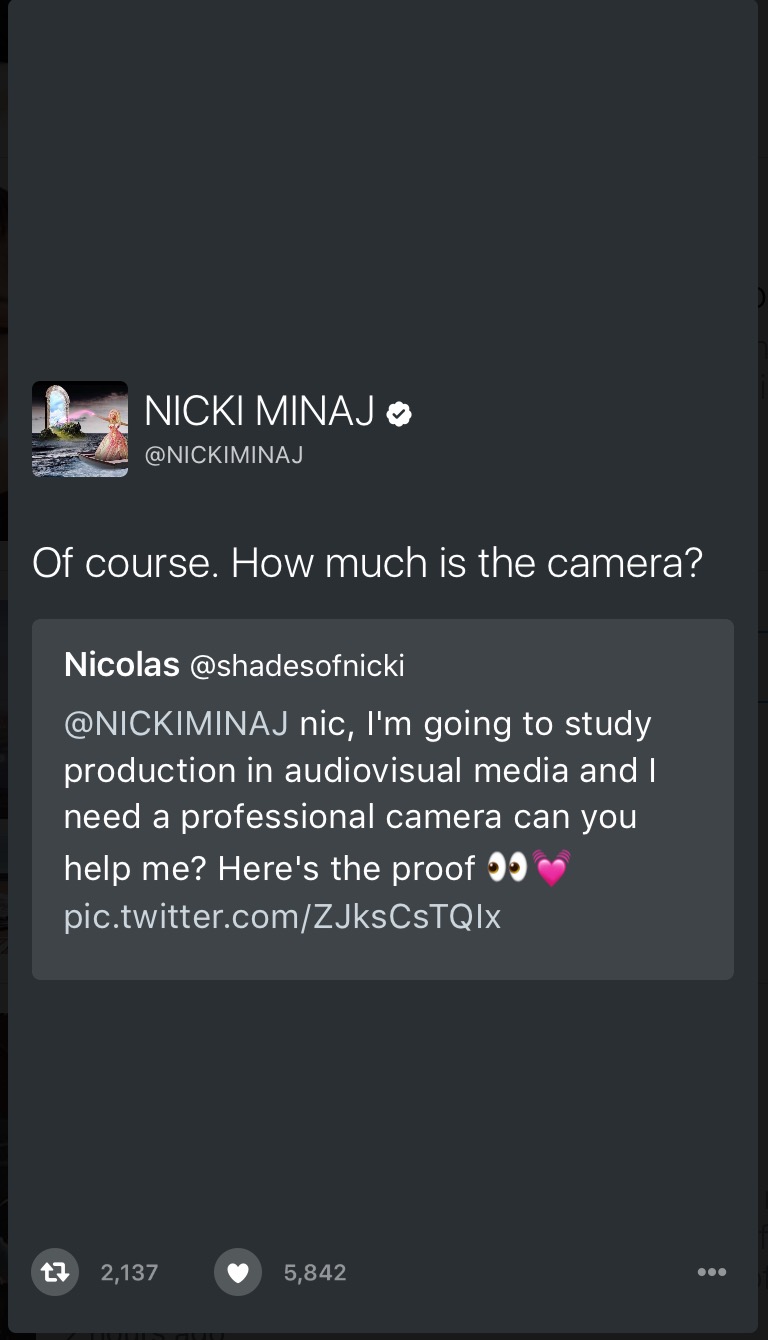The height and width of the screenshot is (1340, 768).
Task: Open Nicki Minaj's profile picture
Action: coord(80,429)
